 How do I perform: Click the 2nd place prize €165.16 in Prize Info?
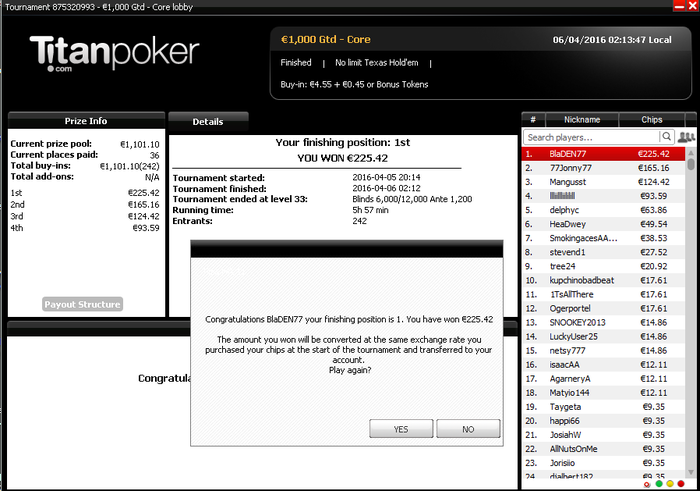[x=143, y=205]
